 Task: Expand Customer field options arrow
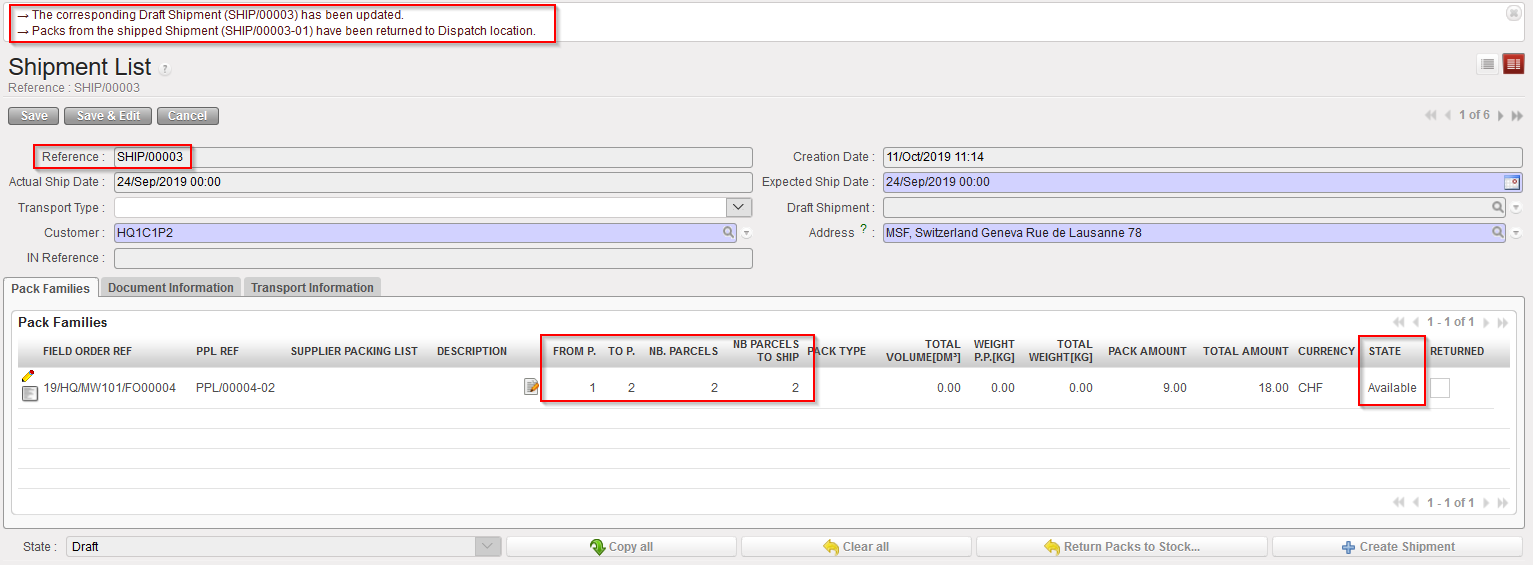pos(746,233)
